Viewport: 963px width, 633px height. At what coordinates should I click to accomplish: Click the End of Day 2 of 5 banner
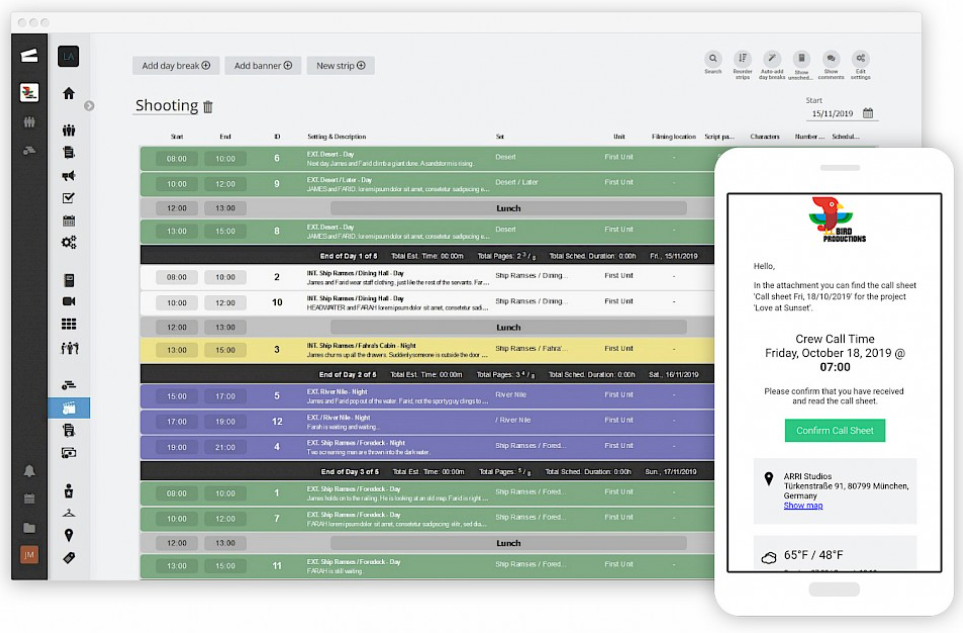point(427,374)
